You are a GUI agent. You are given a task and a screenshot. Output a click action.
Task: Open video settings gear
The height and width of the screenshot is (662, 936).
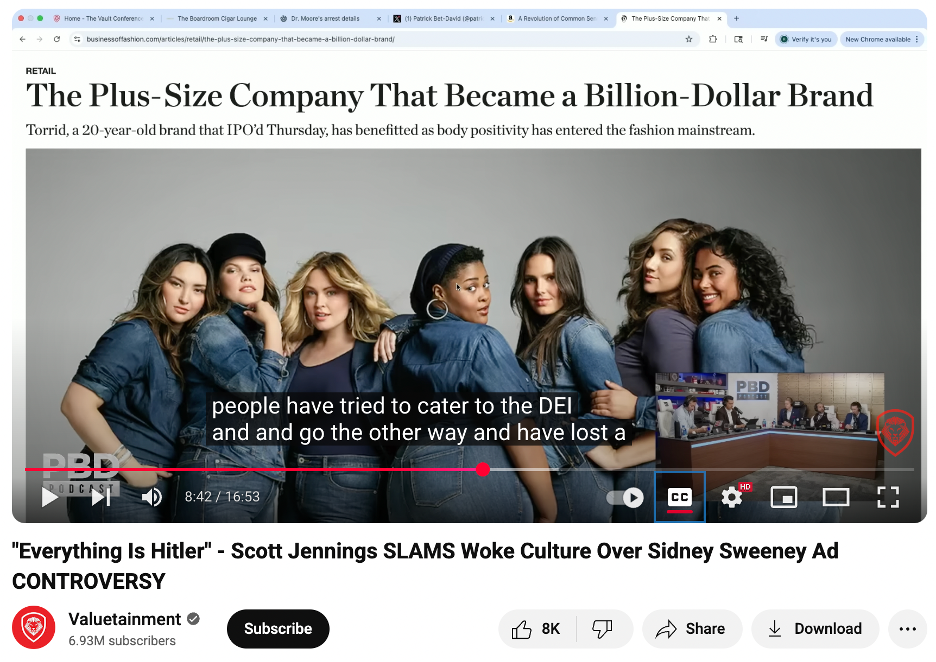click(x=732, y=497)
